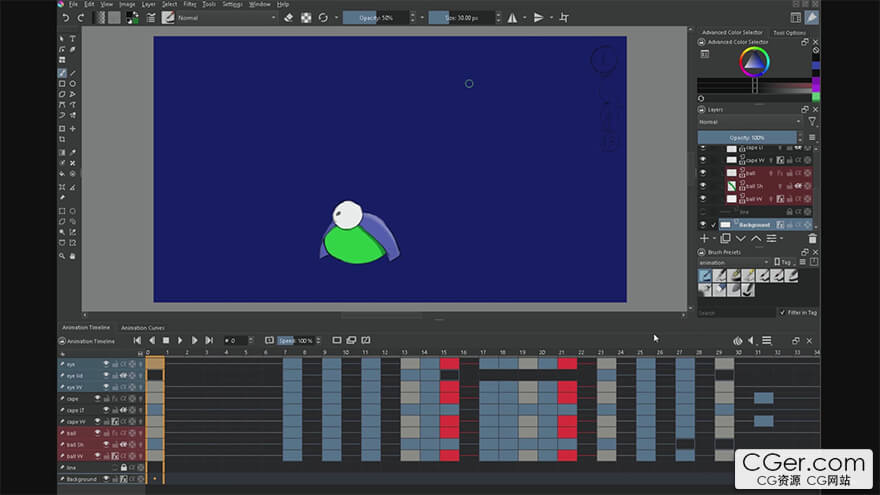
Task: Toggle the Filter in Tag checkbox
Action: click(782, 313)
